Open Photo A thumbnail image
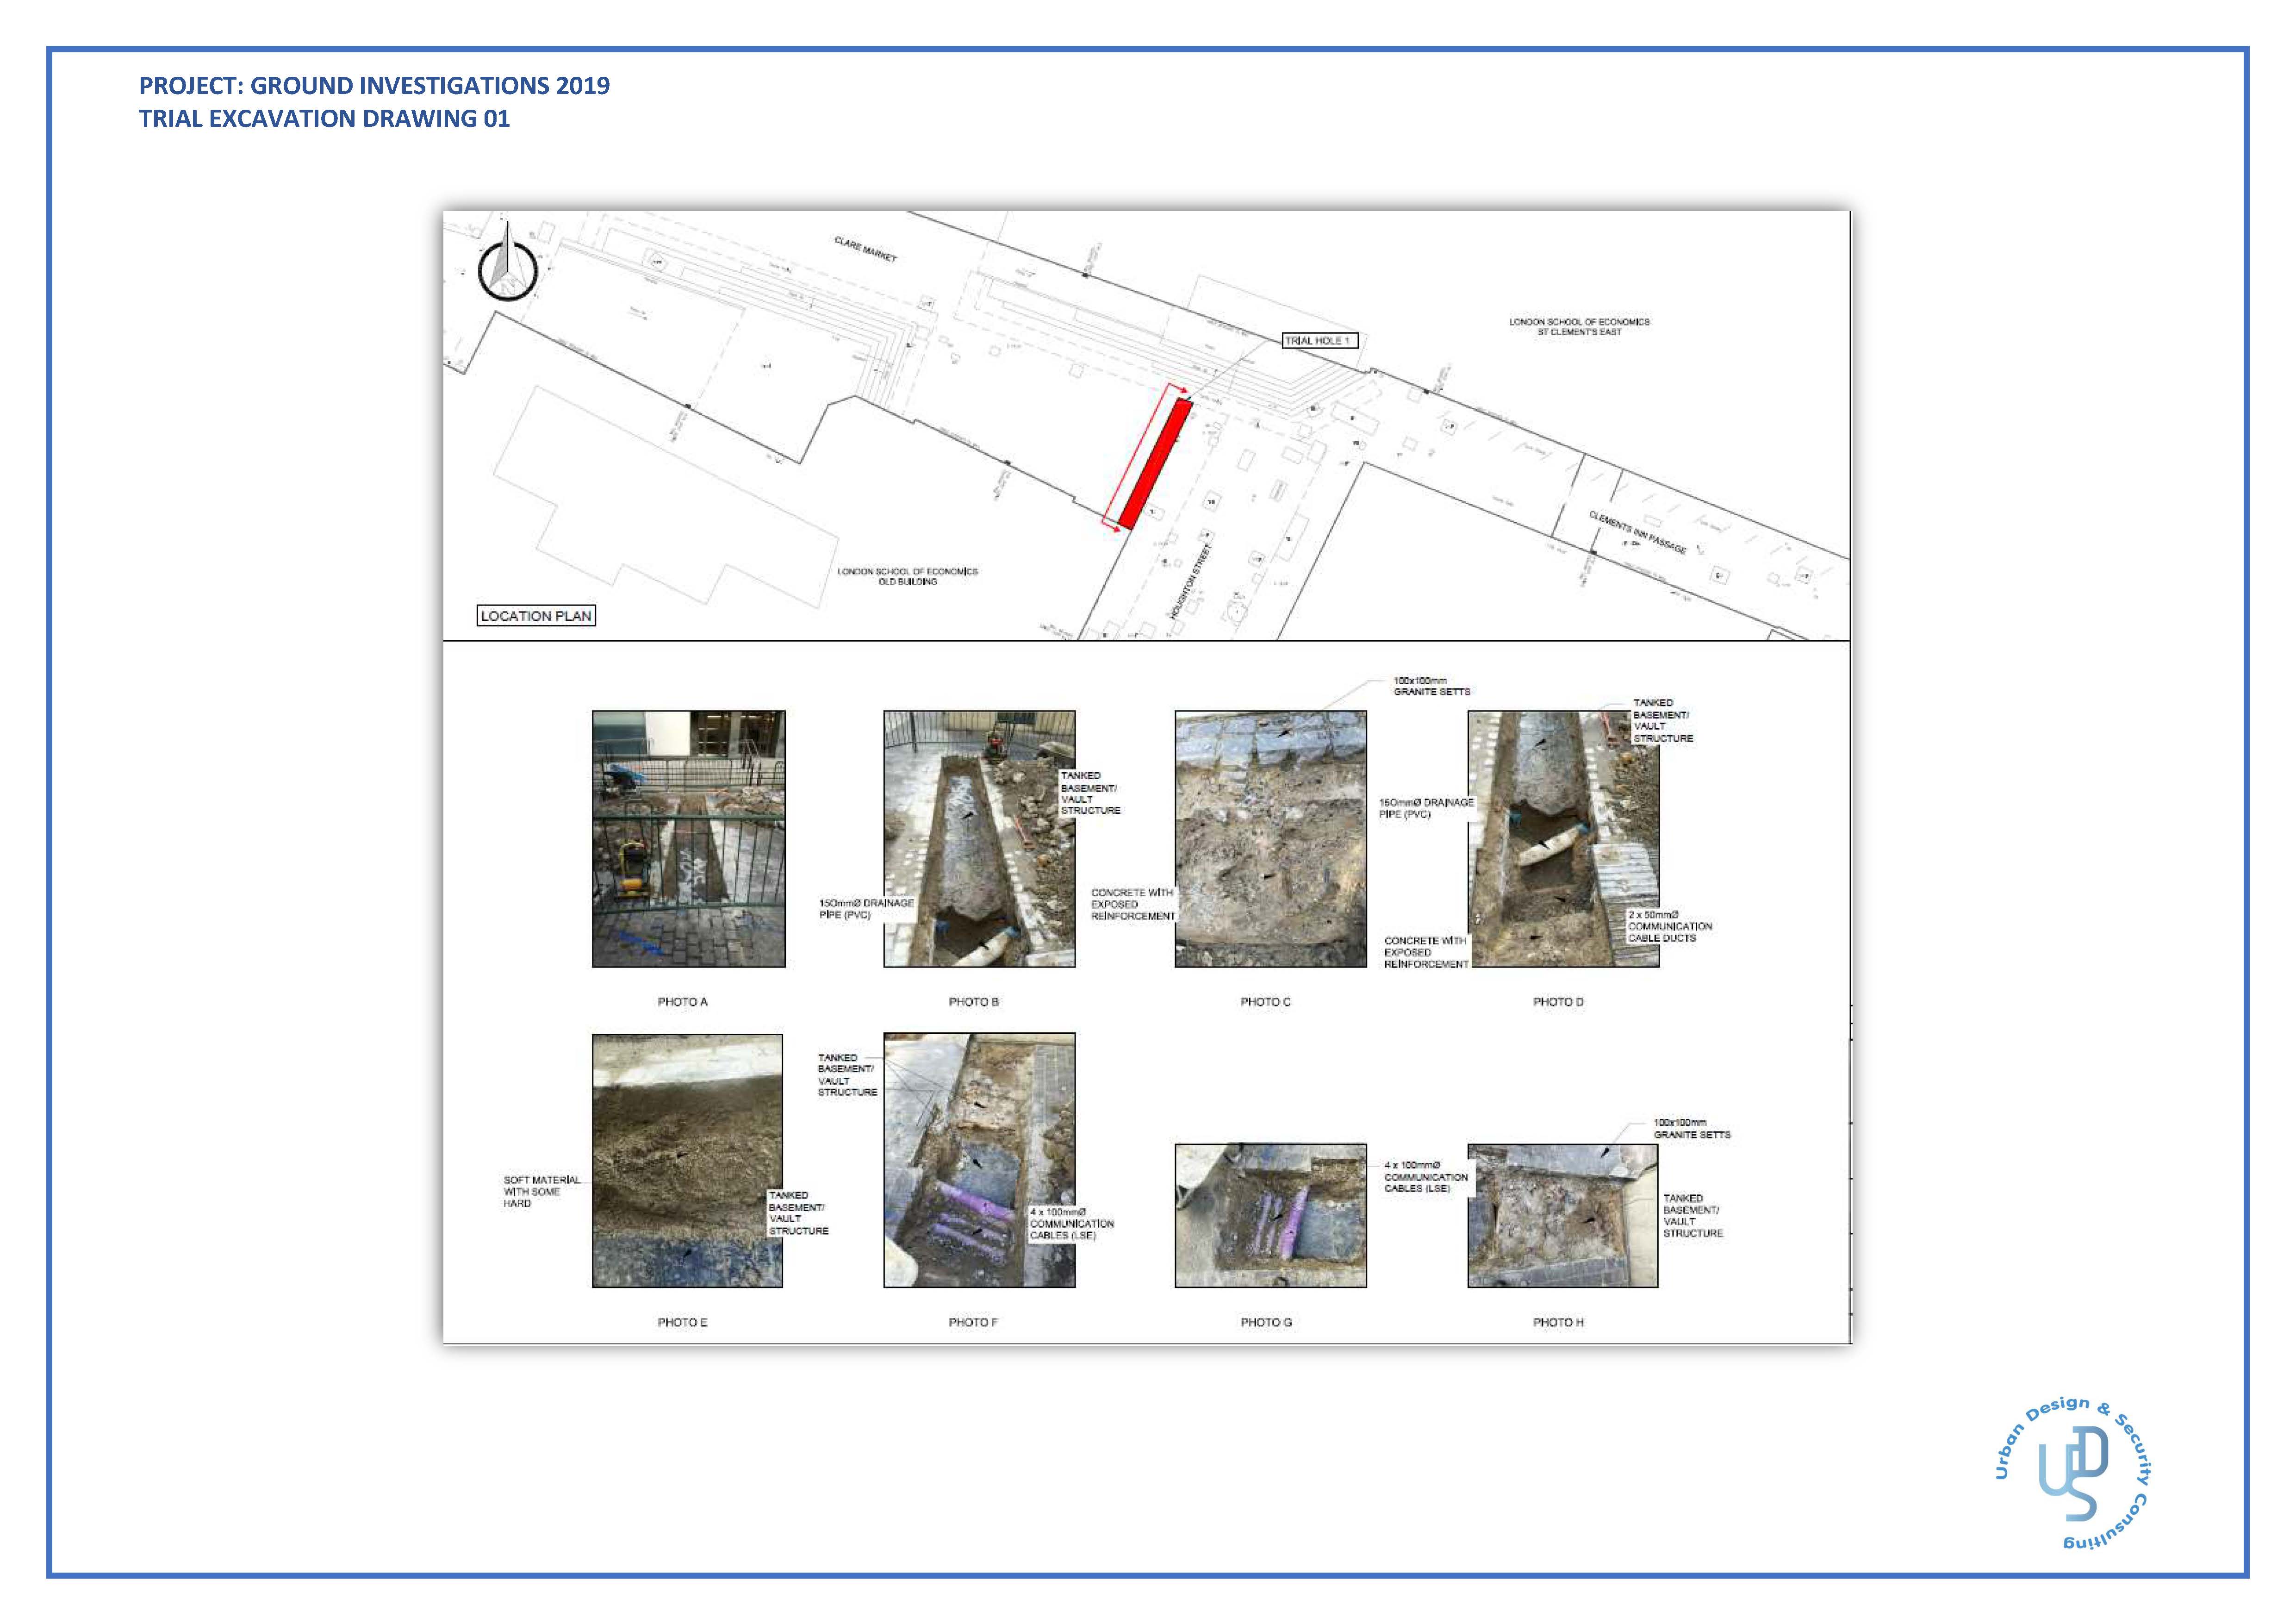 688,838
